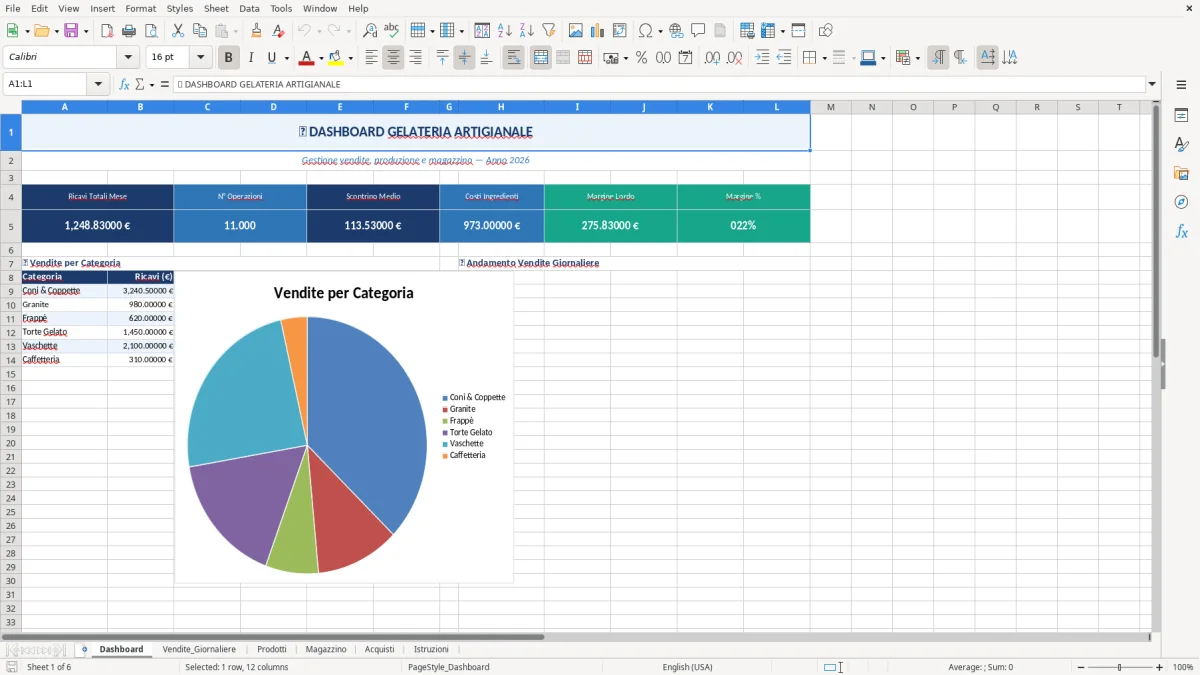Click the Clear Direct Formatting icon

click(x=278, y=31)
